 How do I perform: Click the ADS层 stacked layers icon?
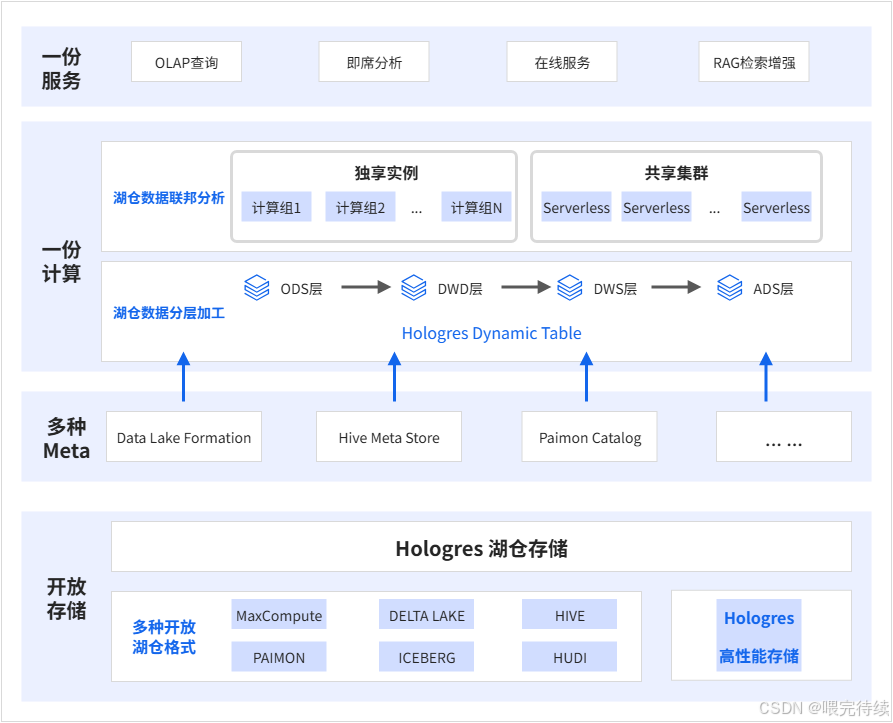pos(730,287)
